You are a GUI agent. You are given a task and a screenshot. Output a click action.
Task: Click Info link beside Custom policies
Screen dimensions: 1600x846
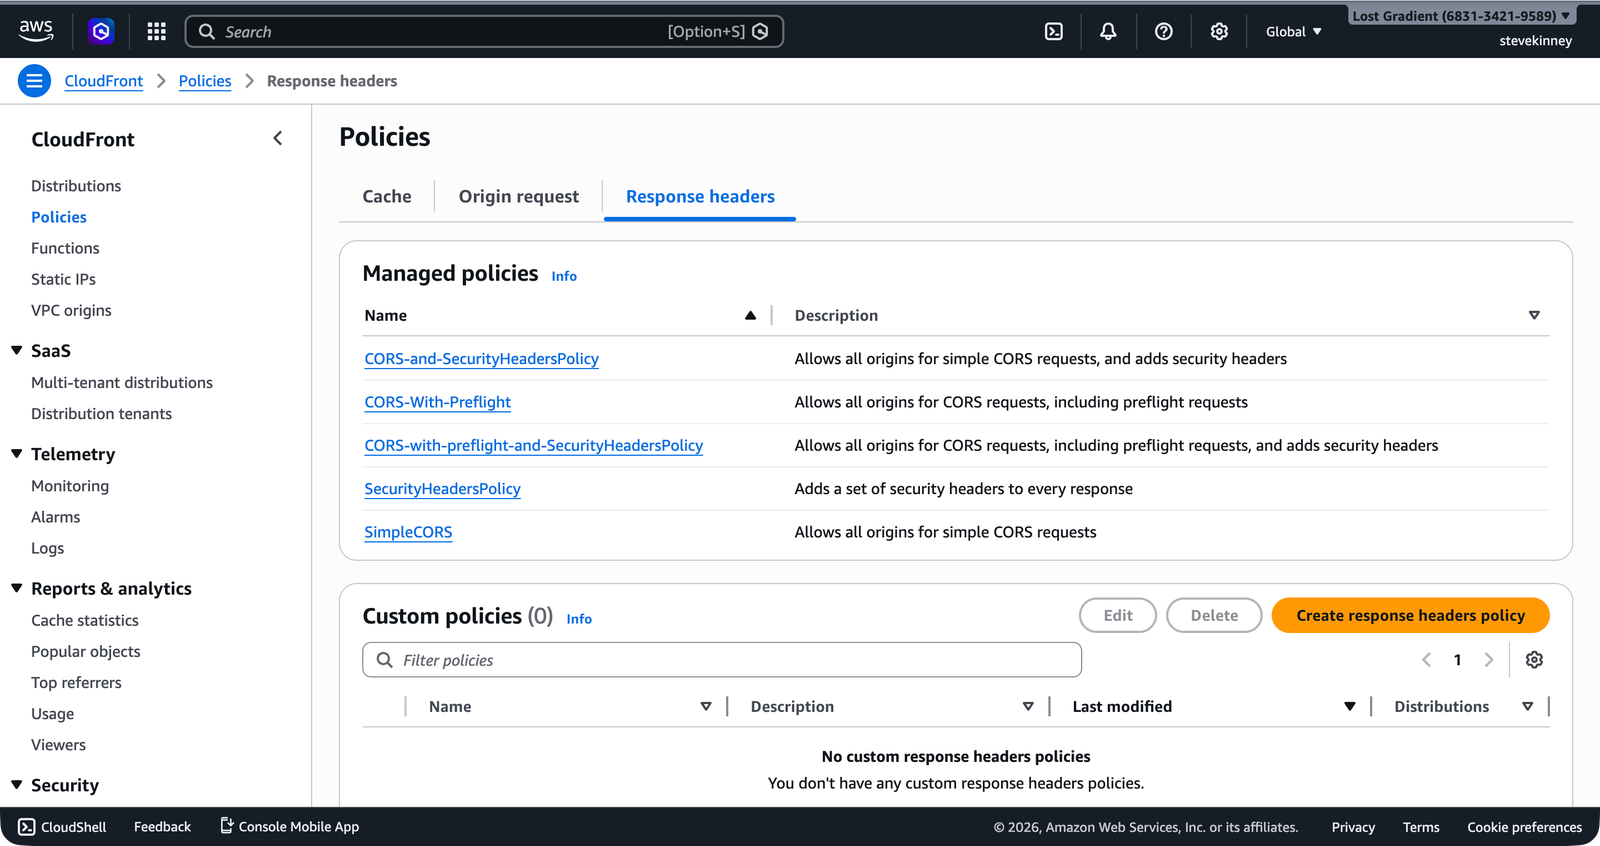[x=579, y=619]
